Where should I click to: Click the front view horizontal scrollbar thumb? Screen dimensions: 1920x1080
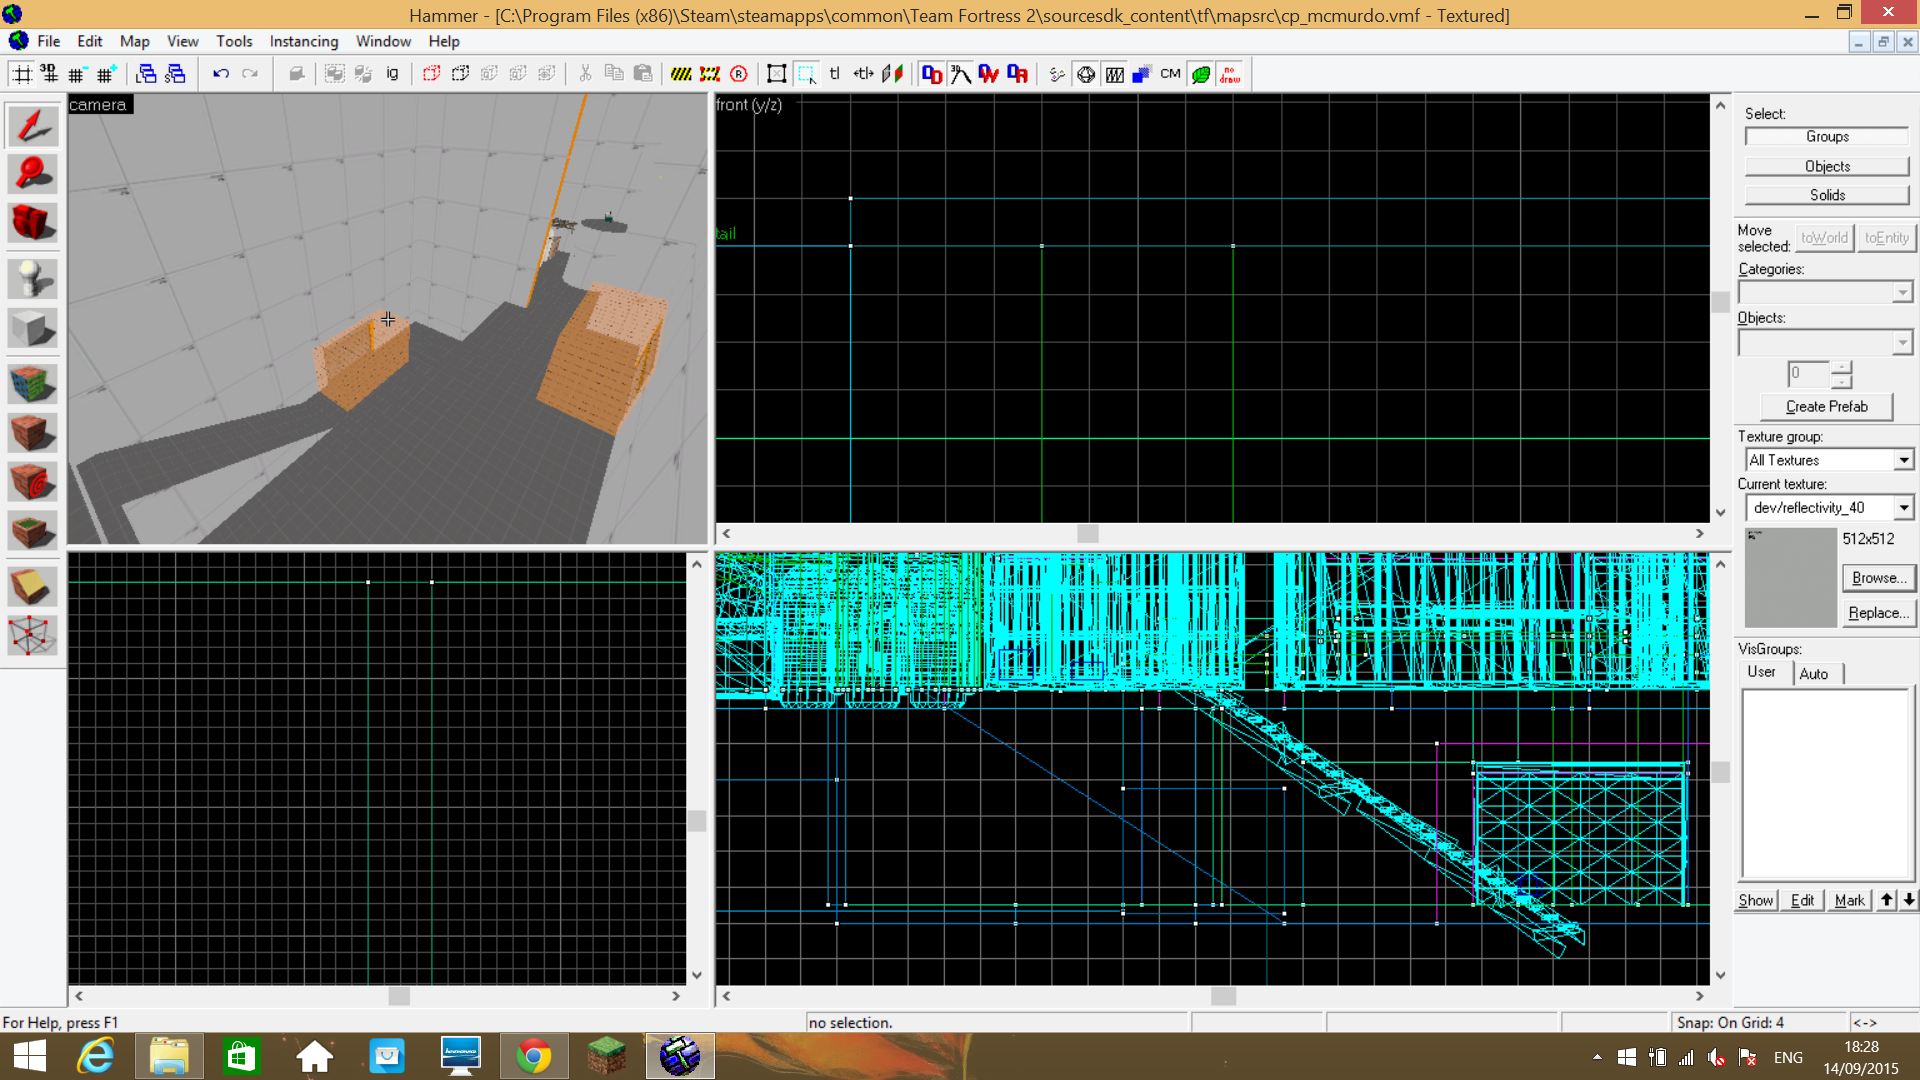coord(1088,534)
